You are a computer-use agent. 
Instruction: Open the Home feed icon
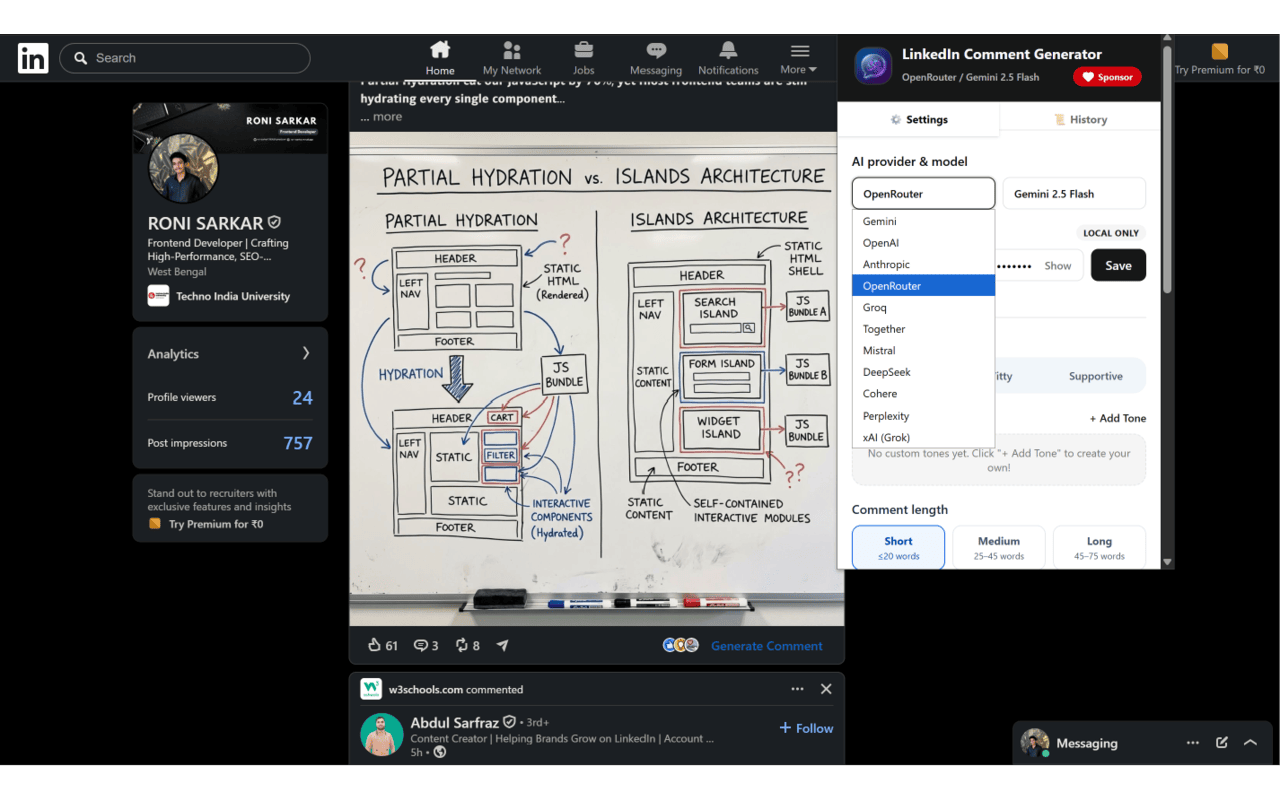pyautogui.click(x=440, y=50)
